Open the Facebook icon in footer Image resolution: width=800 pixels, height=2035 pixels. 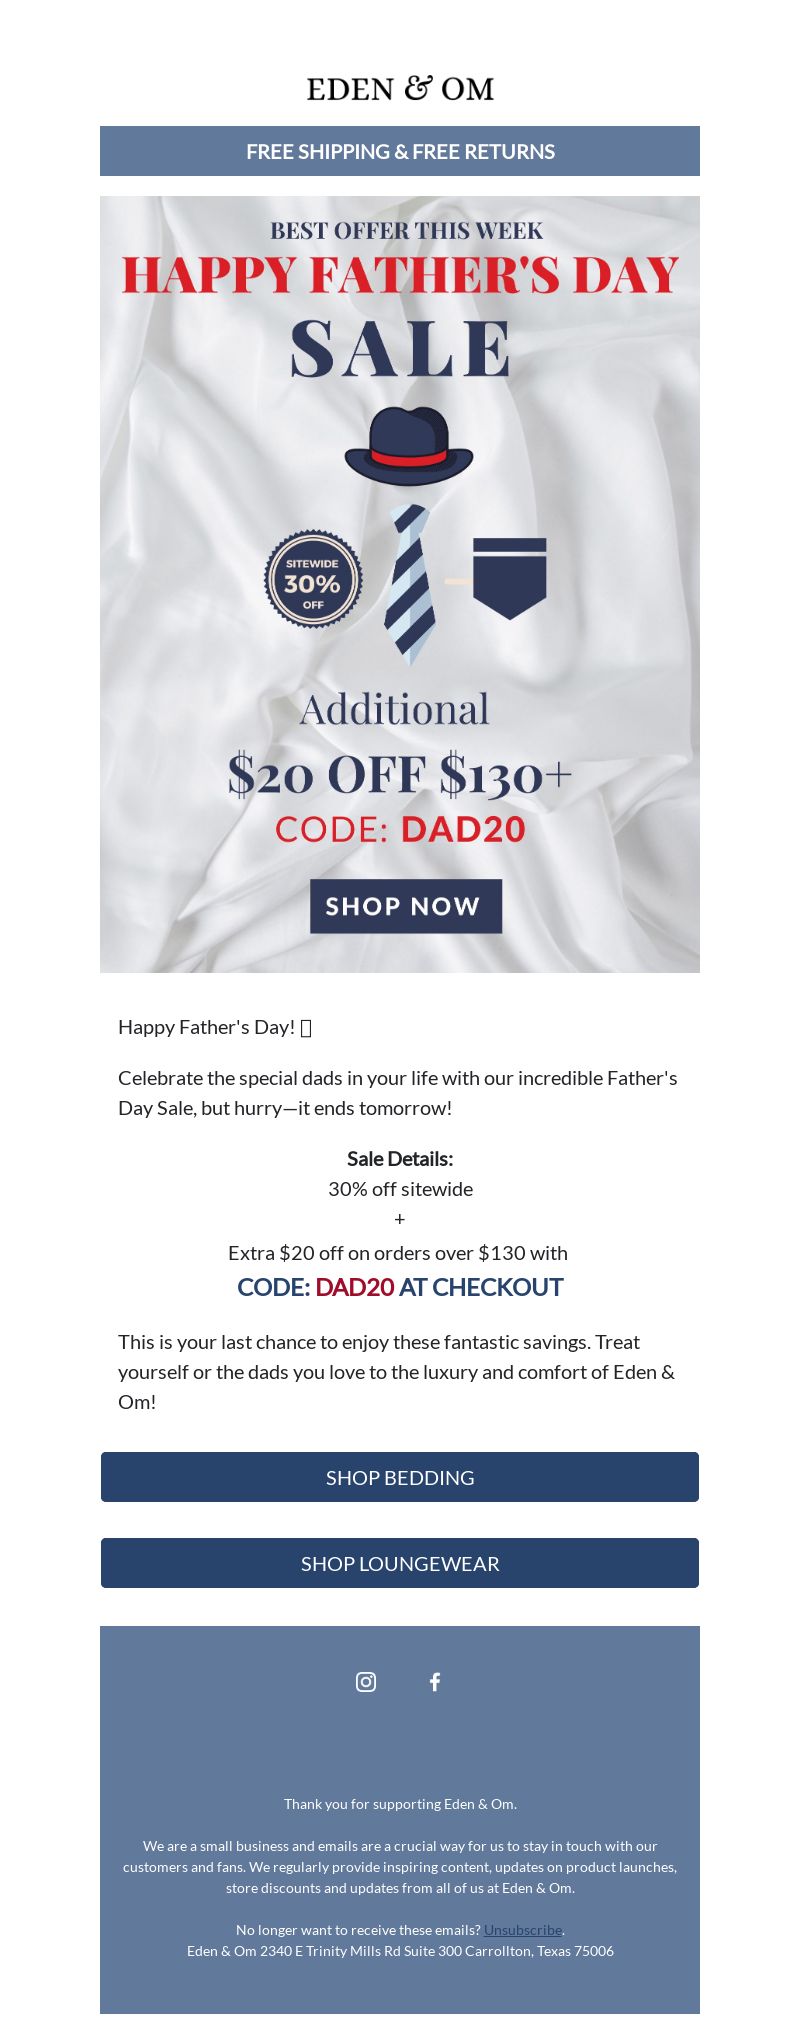(x=435, y=1682)
